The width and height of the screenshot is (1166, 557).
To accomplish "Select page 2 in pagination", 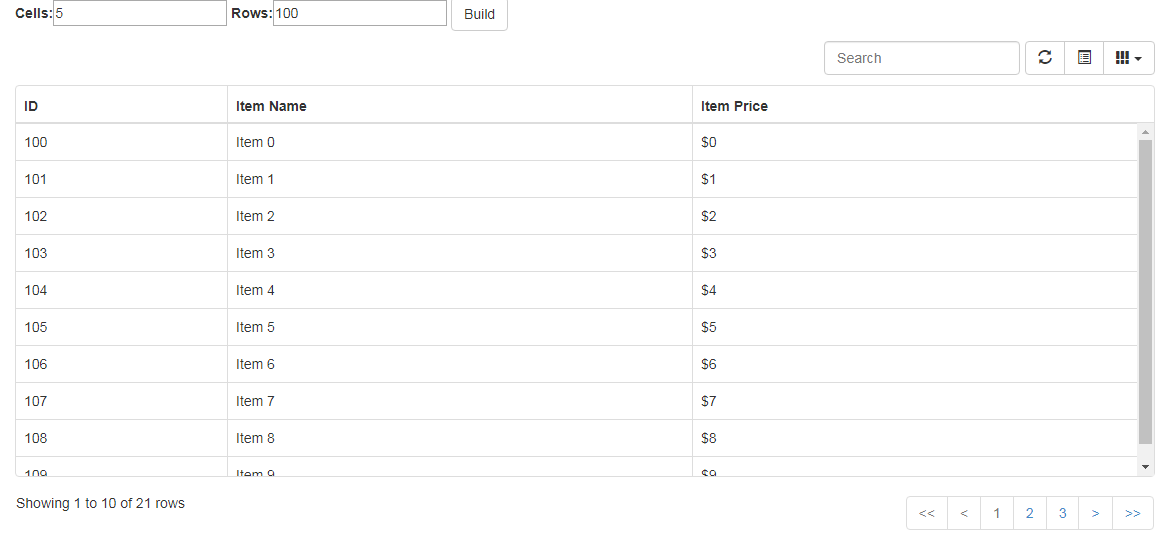I will coord(1029,513).
